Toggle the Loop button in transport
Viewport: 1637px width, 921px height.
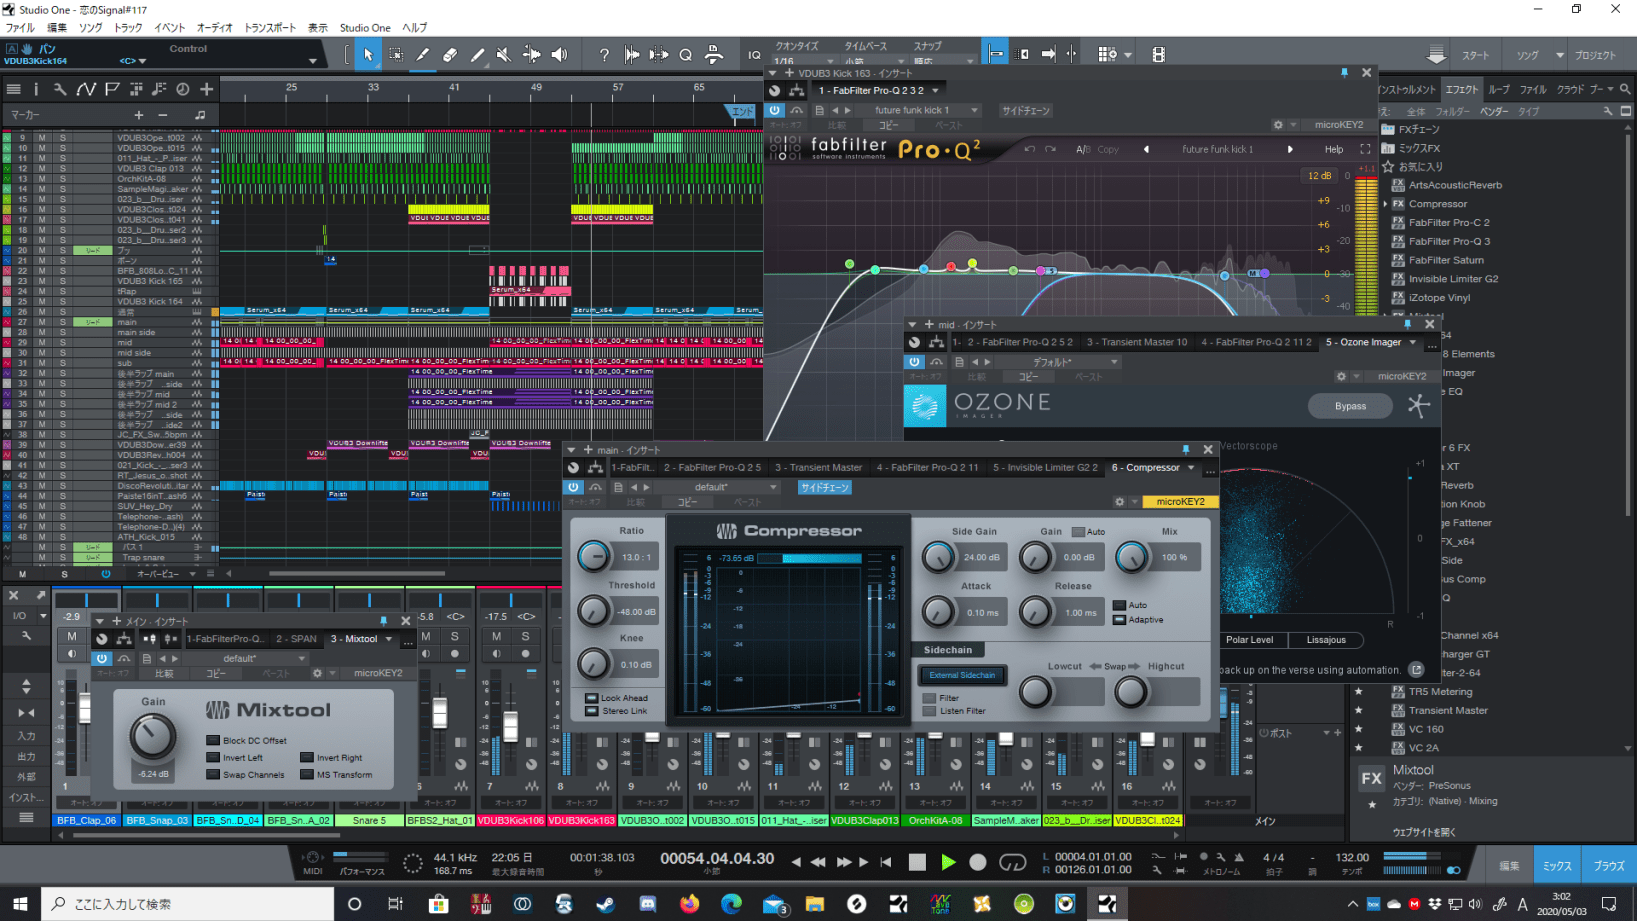click(1012, 862)
